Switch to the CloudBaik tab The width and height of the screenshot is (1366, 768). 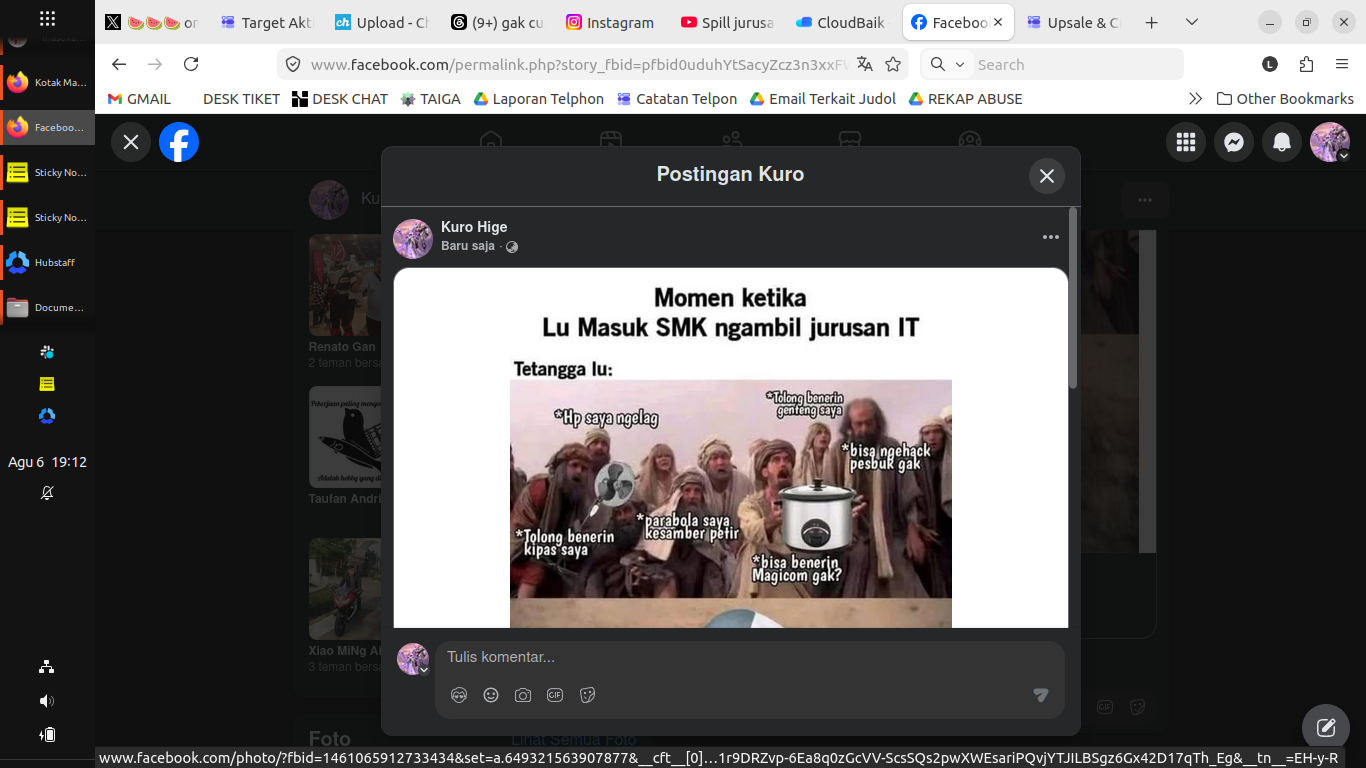point(841,22)
